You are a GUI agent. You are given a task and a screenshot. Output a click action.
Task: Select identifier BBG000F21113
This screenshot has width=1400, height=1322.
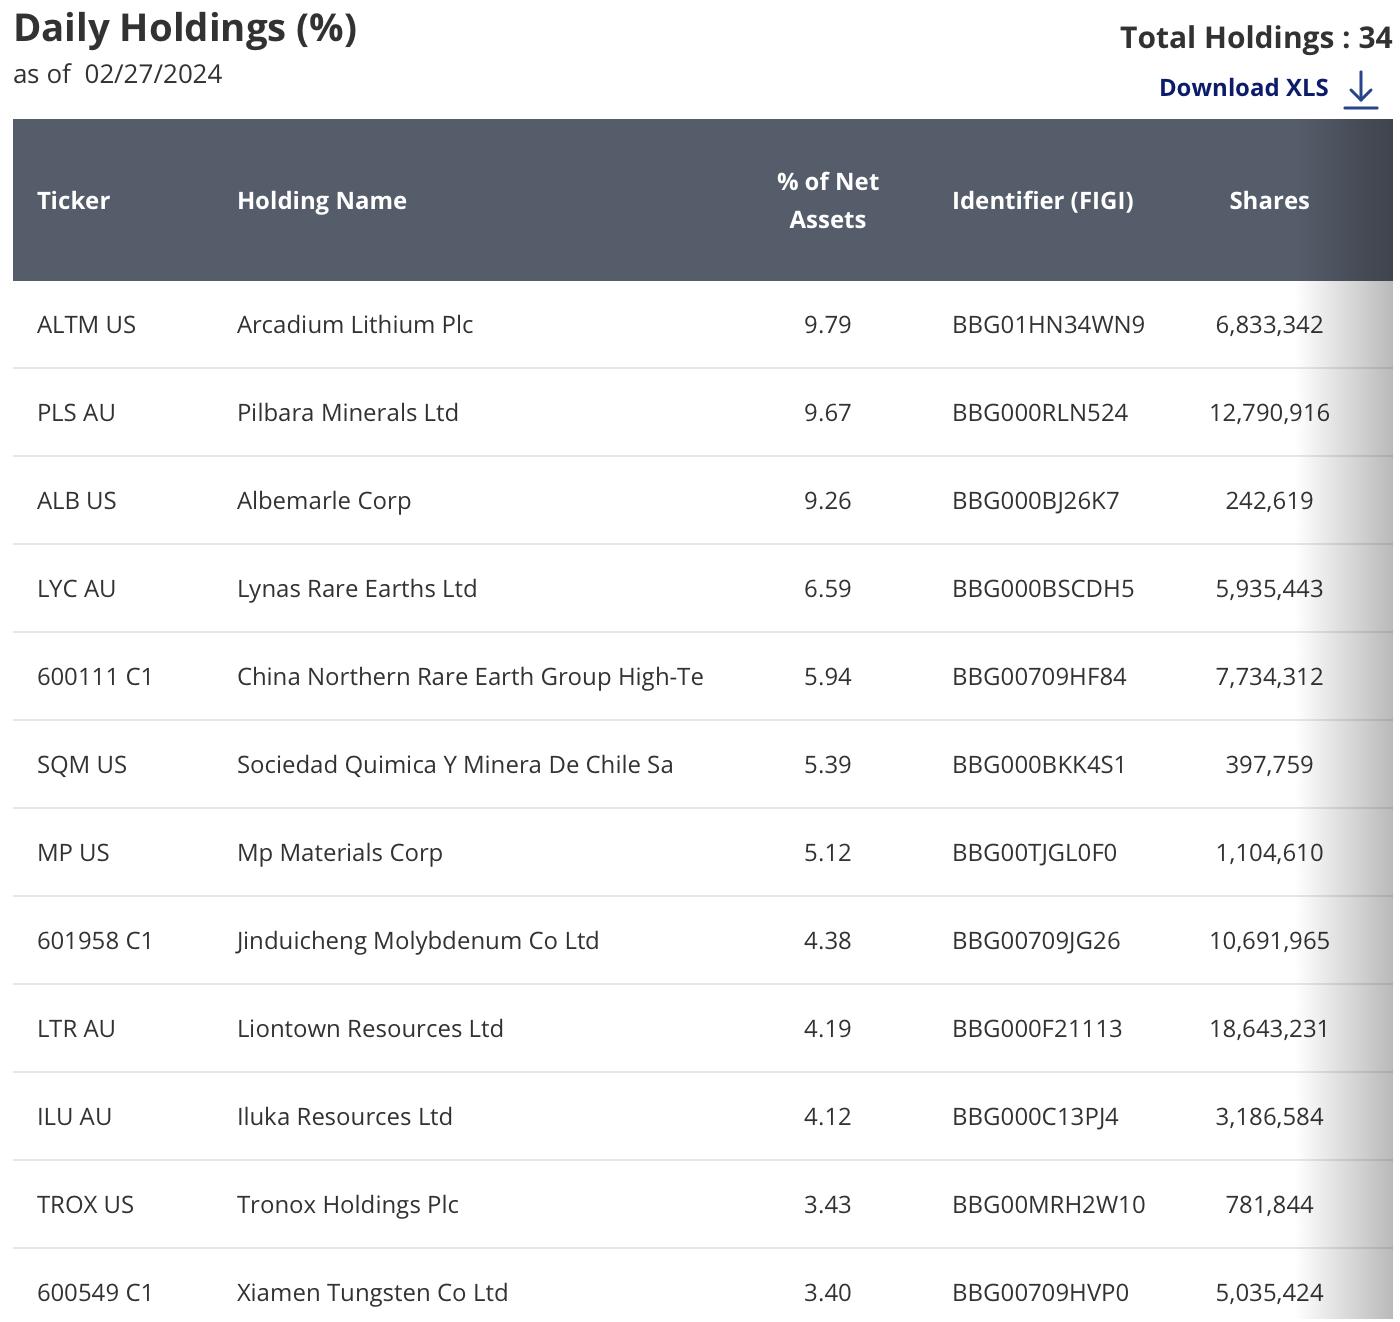(x=1037, y=1028)
